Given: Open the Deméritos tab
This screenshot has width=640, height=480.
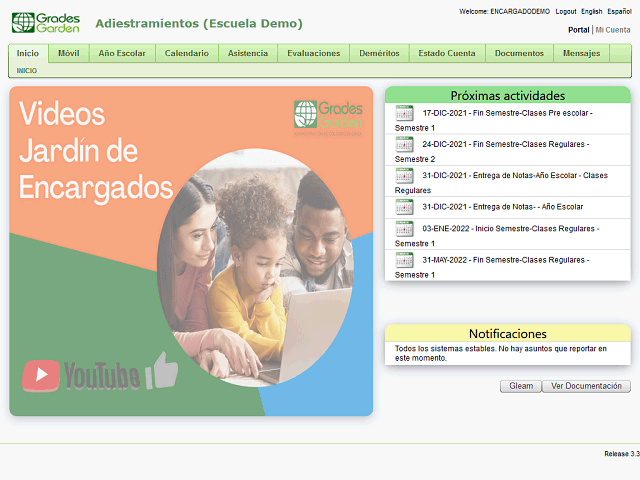Looking at the screenshot, I should [x=379, y=53].
